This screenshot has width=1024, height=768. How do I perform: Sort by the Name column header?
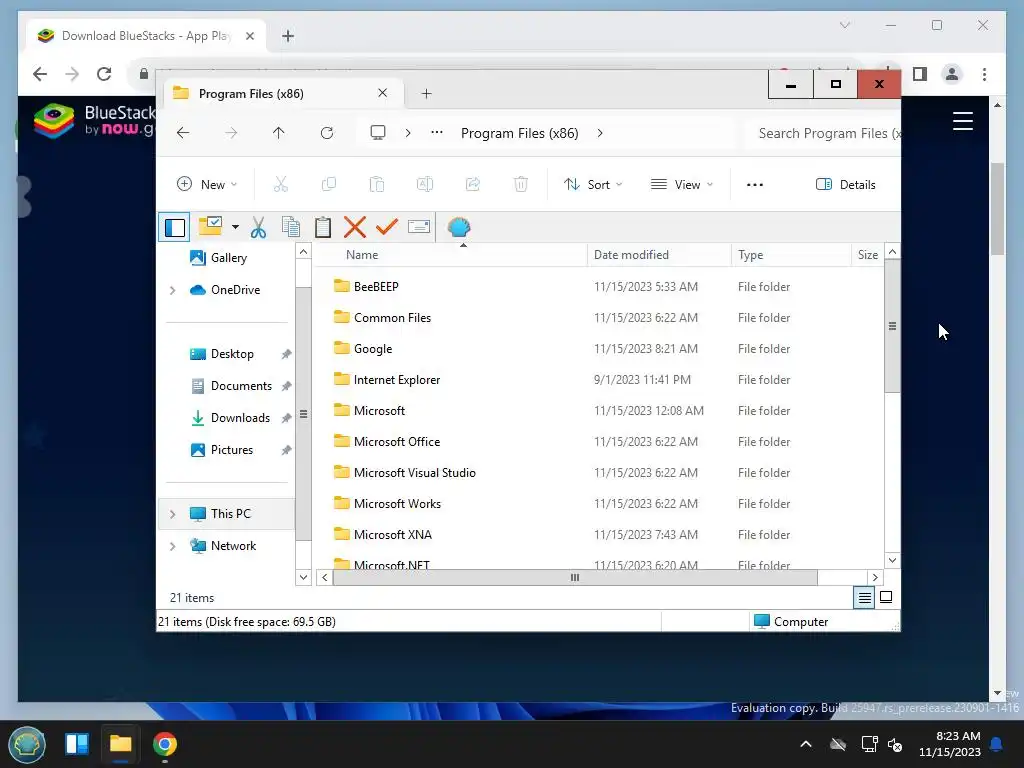[451, 255]
